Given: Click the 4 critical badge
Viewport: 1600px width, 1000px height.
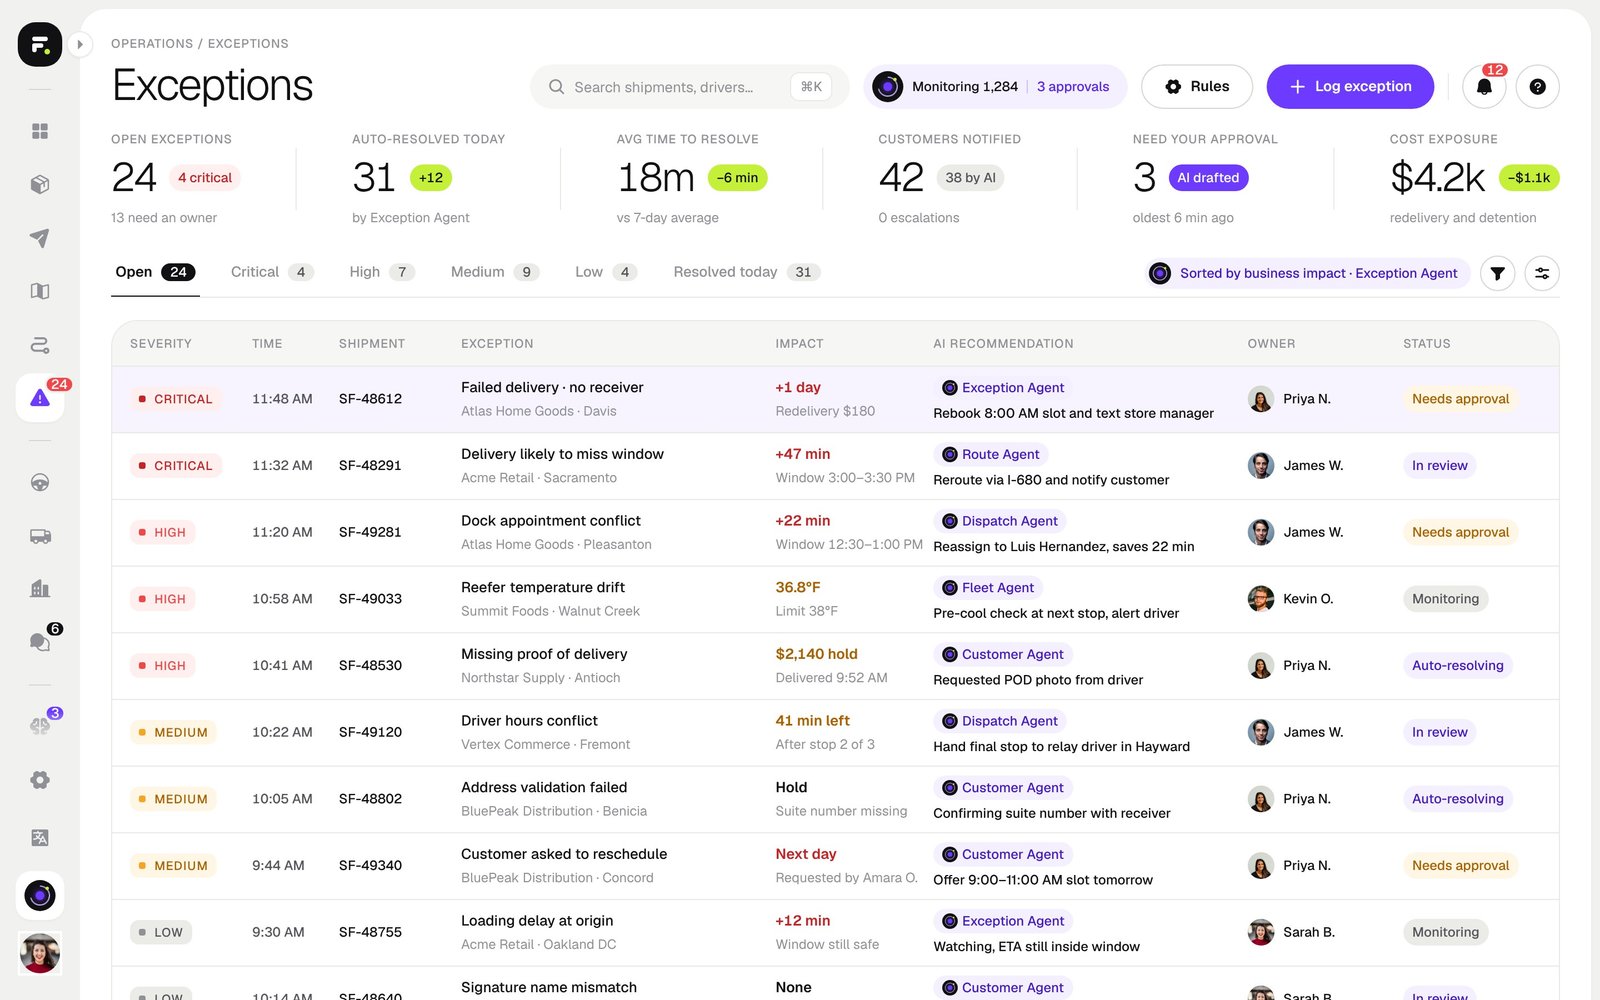Looking at the screenshot, I should pos(205,178).
